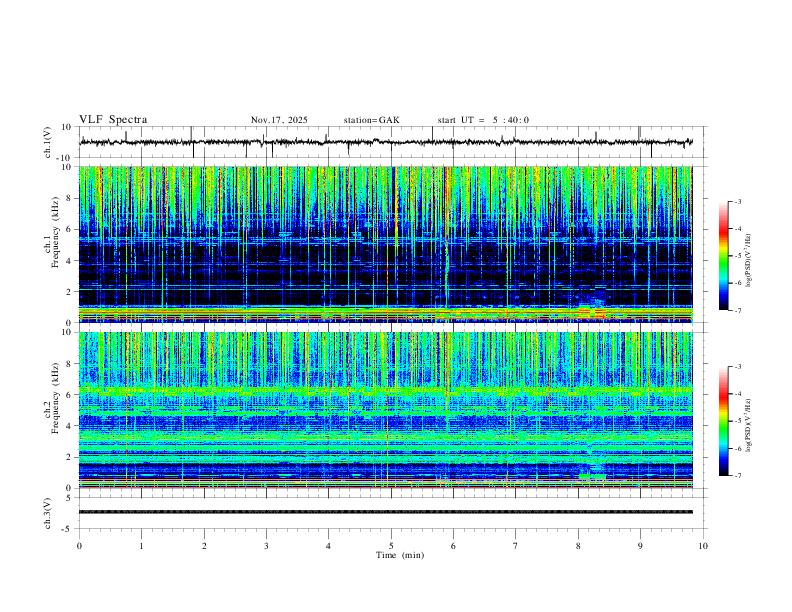Click the ch.2 spectrogram panel
The height and width of the screenshot is (612, 792).
[x=386, y=410]
